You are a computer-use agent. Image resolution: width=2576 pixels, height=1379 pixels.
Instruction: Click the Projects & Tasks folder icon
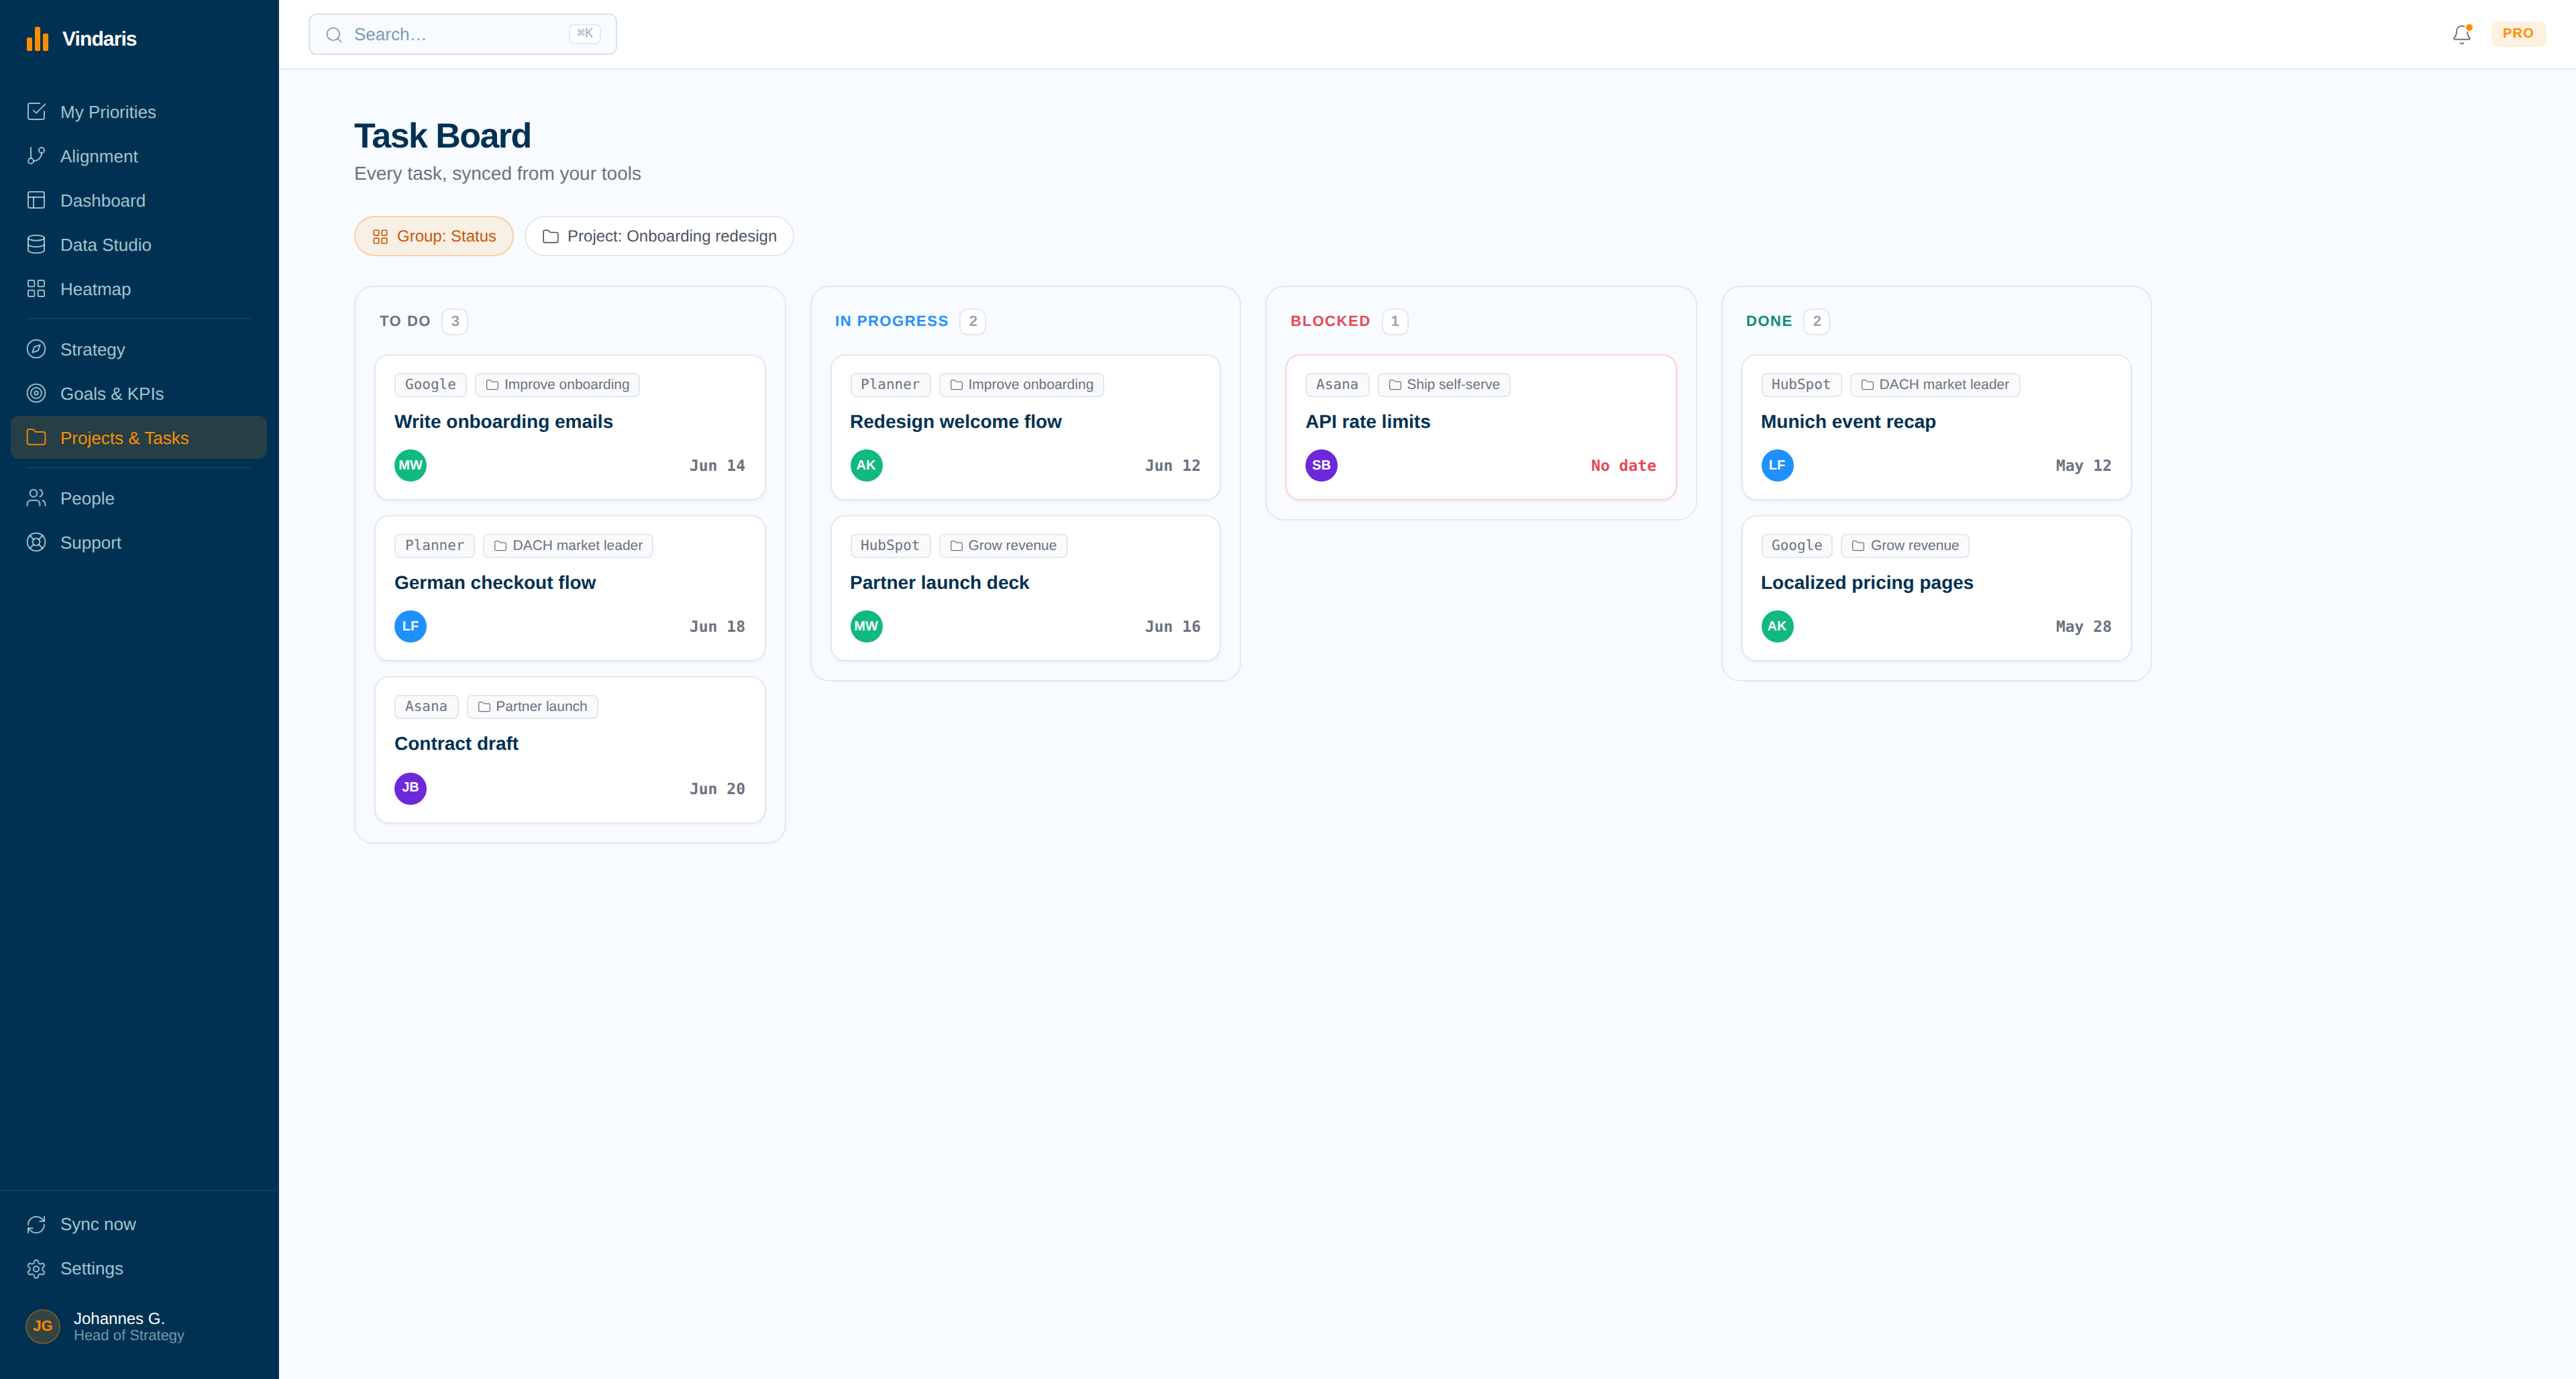pos(36,438)
